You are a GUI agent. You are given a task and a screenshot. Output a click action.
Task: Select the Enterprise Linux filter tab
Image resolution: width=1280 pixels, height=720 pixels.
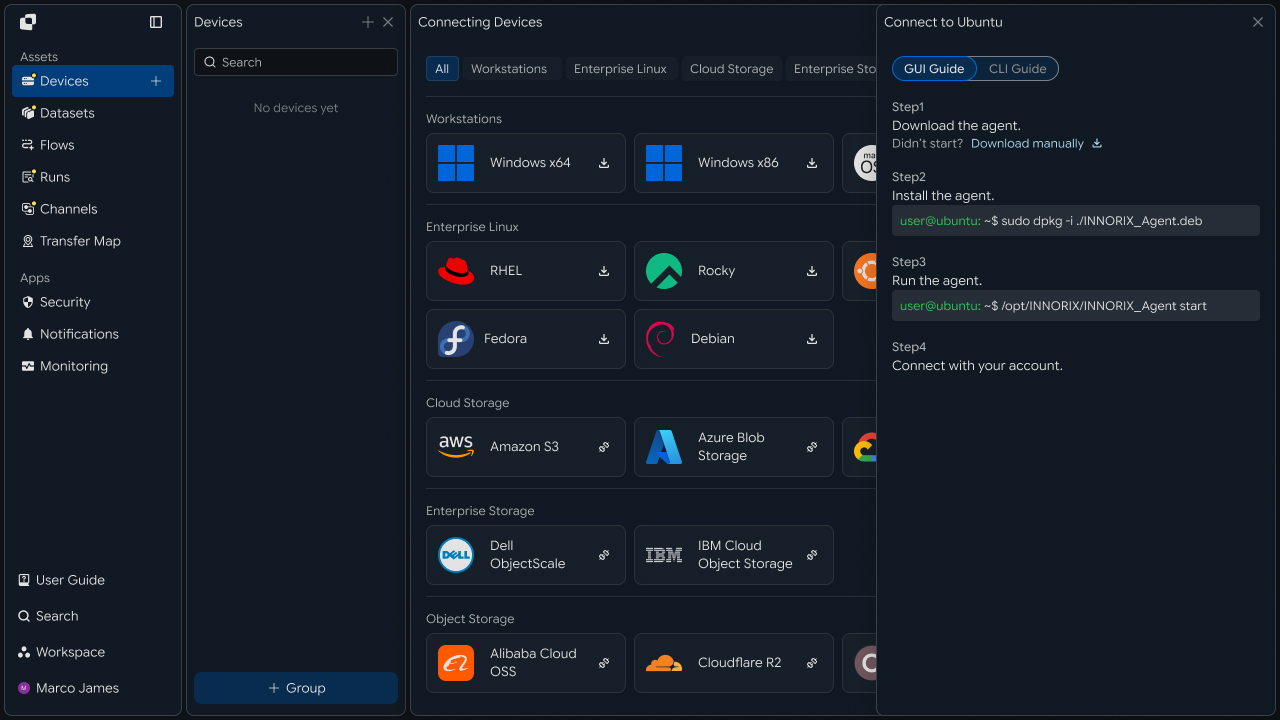click(620, 69)
